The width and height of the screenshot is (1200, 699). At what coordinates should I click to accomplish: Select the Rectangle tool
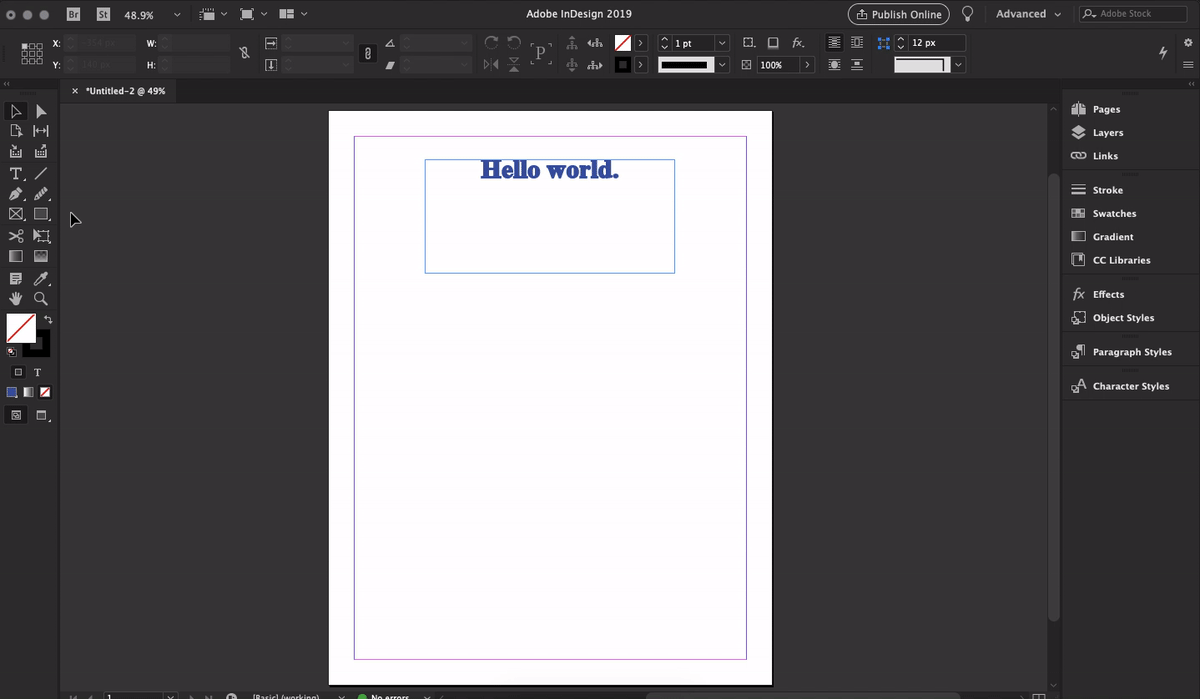tap(41, 214)
